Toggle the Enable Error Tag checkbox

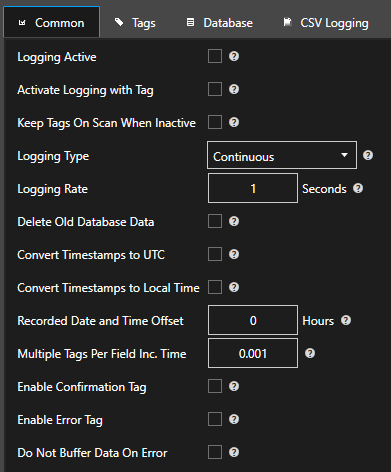[x=215, y=419]
